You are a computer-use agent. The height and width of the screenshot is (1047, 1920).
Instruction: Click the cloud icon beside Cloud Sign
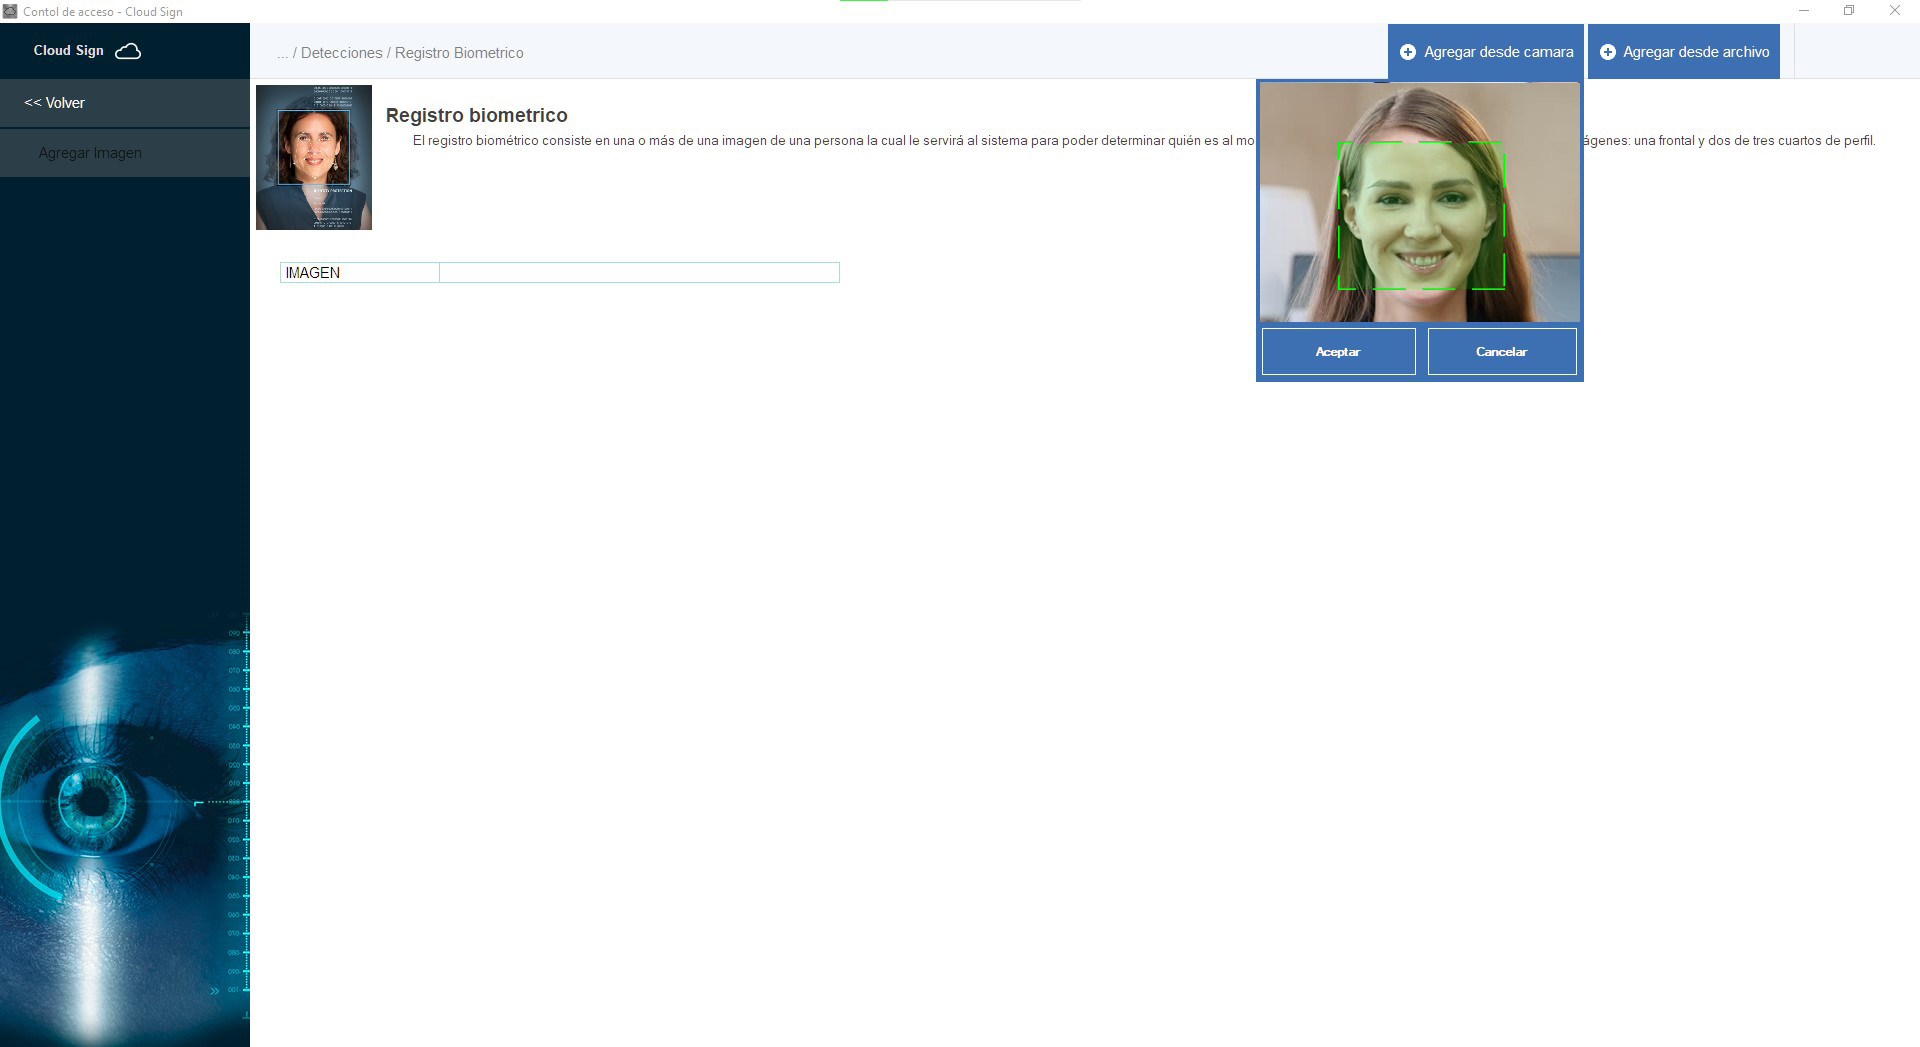128,51
